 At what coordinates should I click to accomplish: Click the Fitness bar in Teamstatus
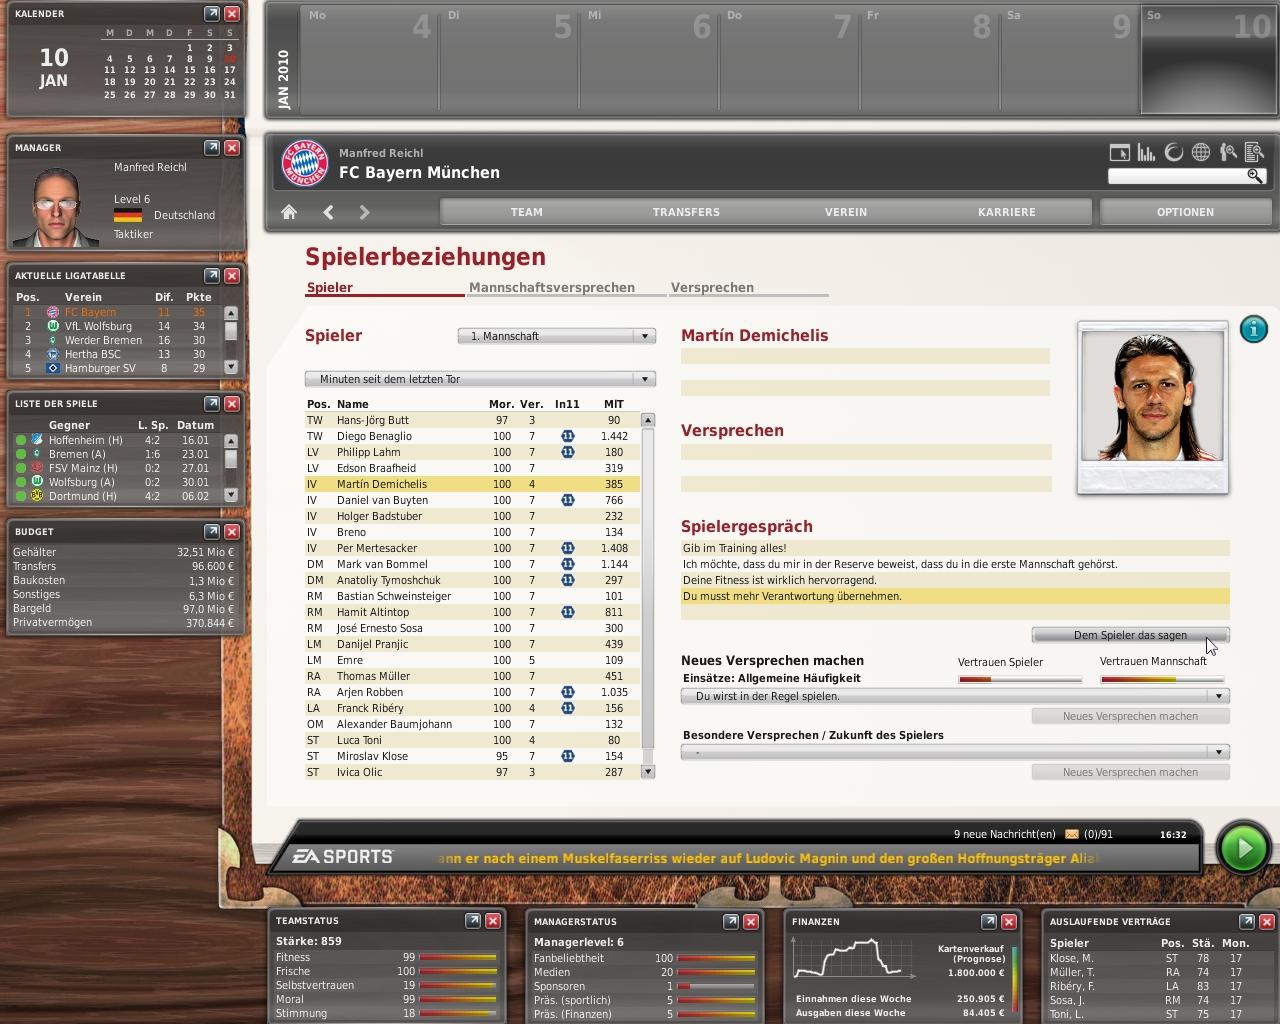pos(458,958)
